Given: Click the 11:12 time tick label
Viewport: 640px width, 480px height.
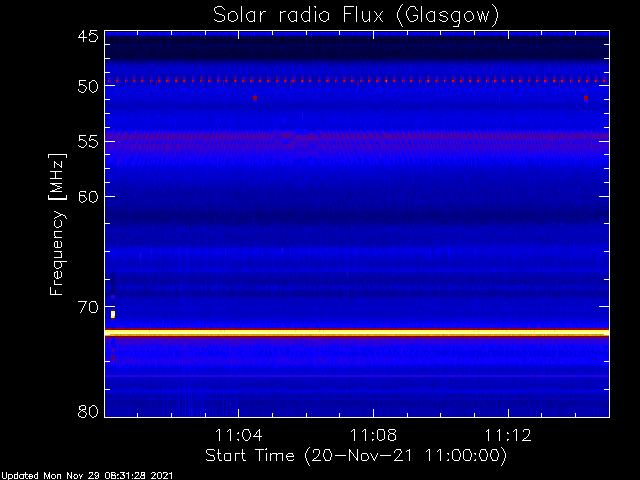Looking at the screenshot, I should pyautogui.click(x=508, y=435).
